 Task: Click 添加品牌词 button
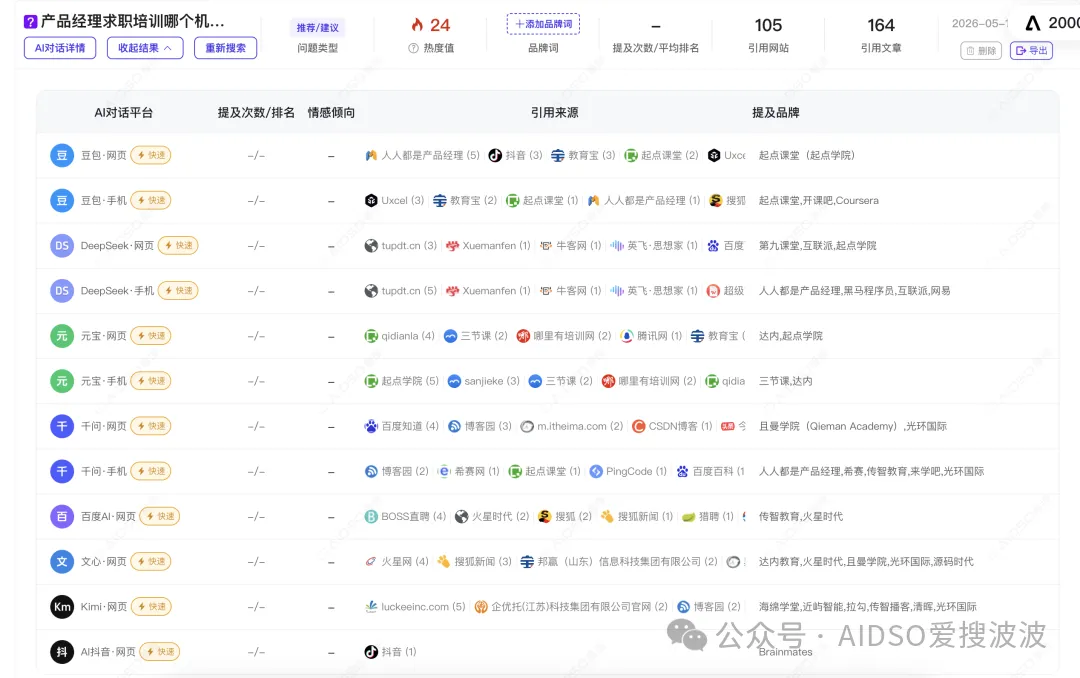click(543, 23)
